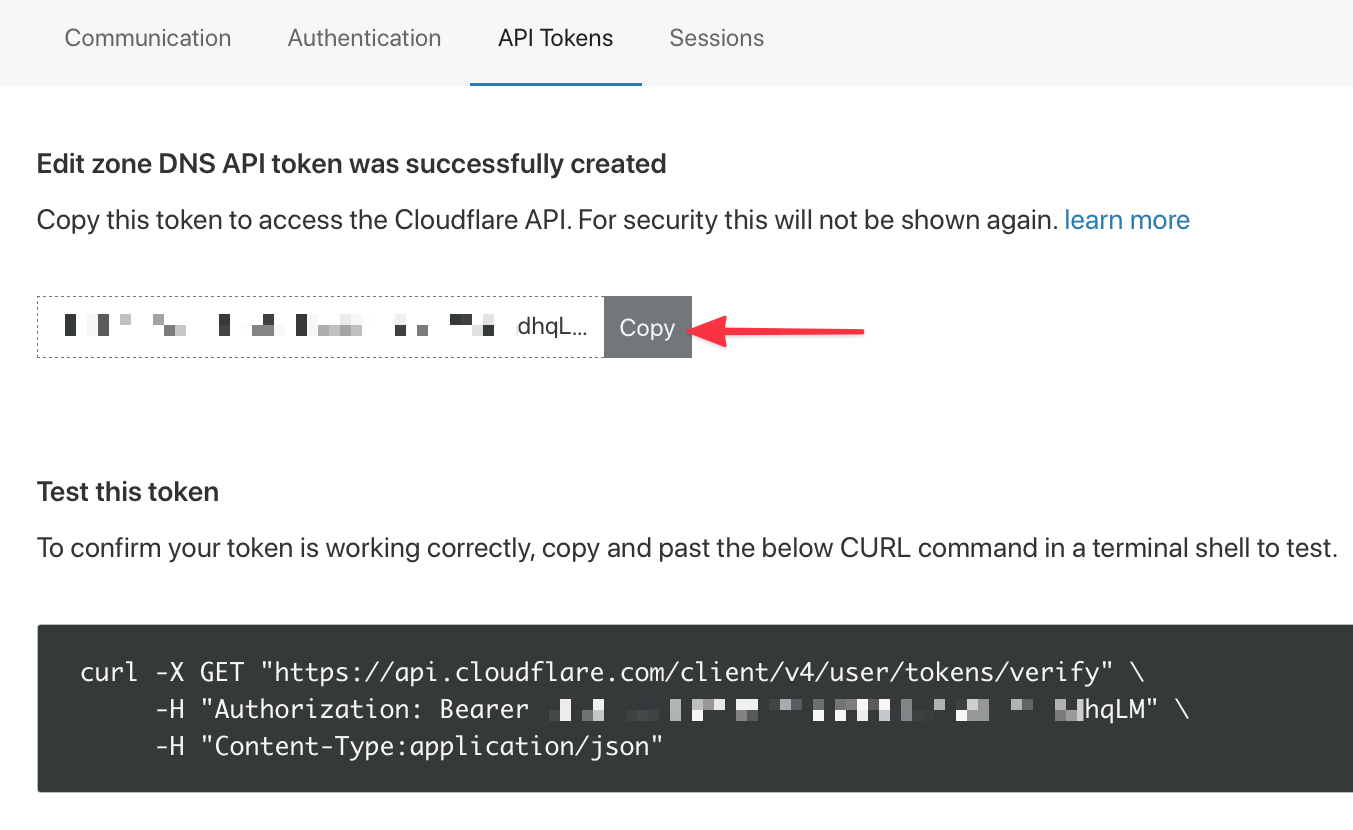Switch to the Communication tab

(148, 38)
